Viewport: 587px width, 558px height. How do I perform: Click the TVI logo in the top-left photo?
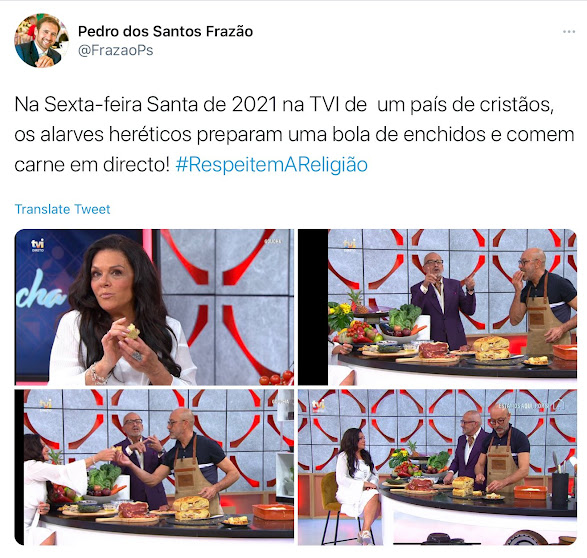[x=37, y=245]
